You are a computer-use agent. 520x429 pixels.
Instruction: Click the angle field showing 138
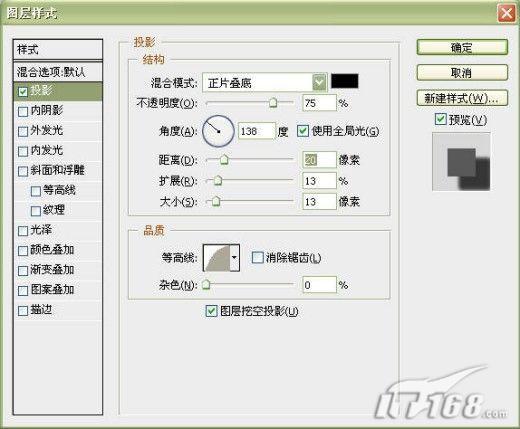coord(256,131)
